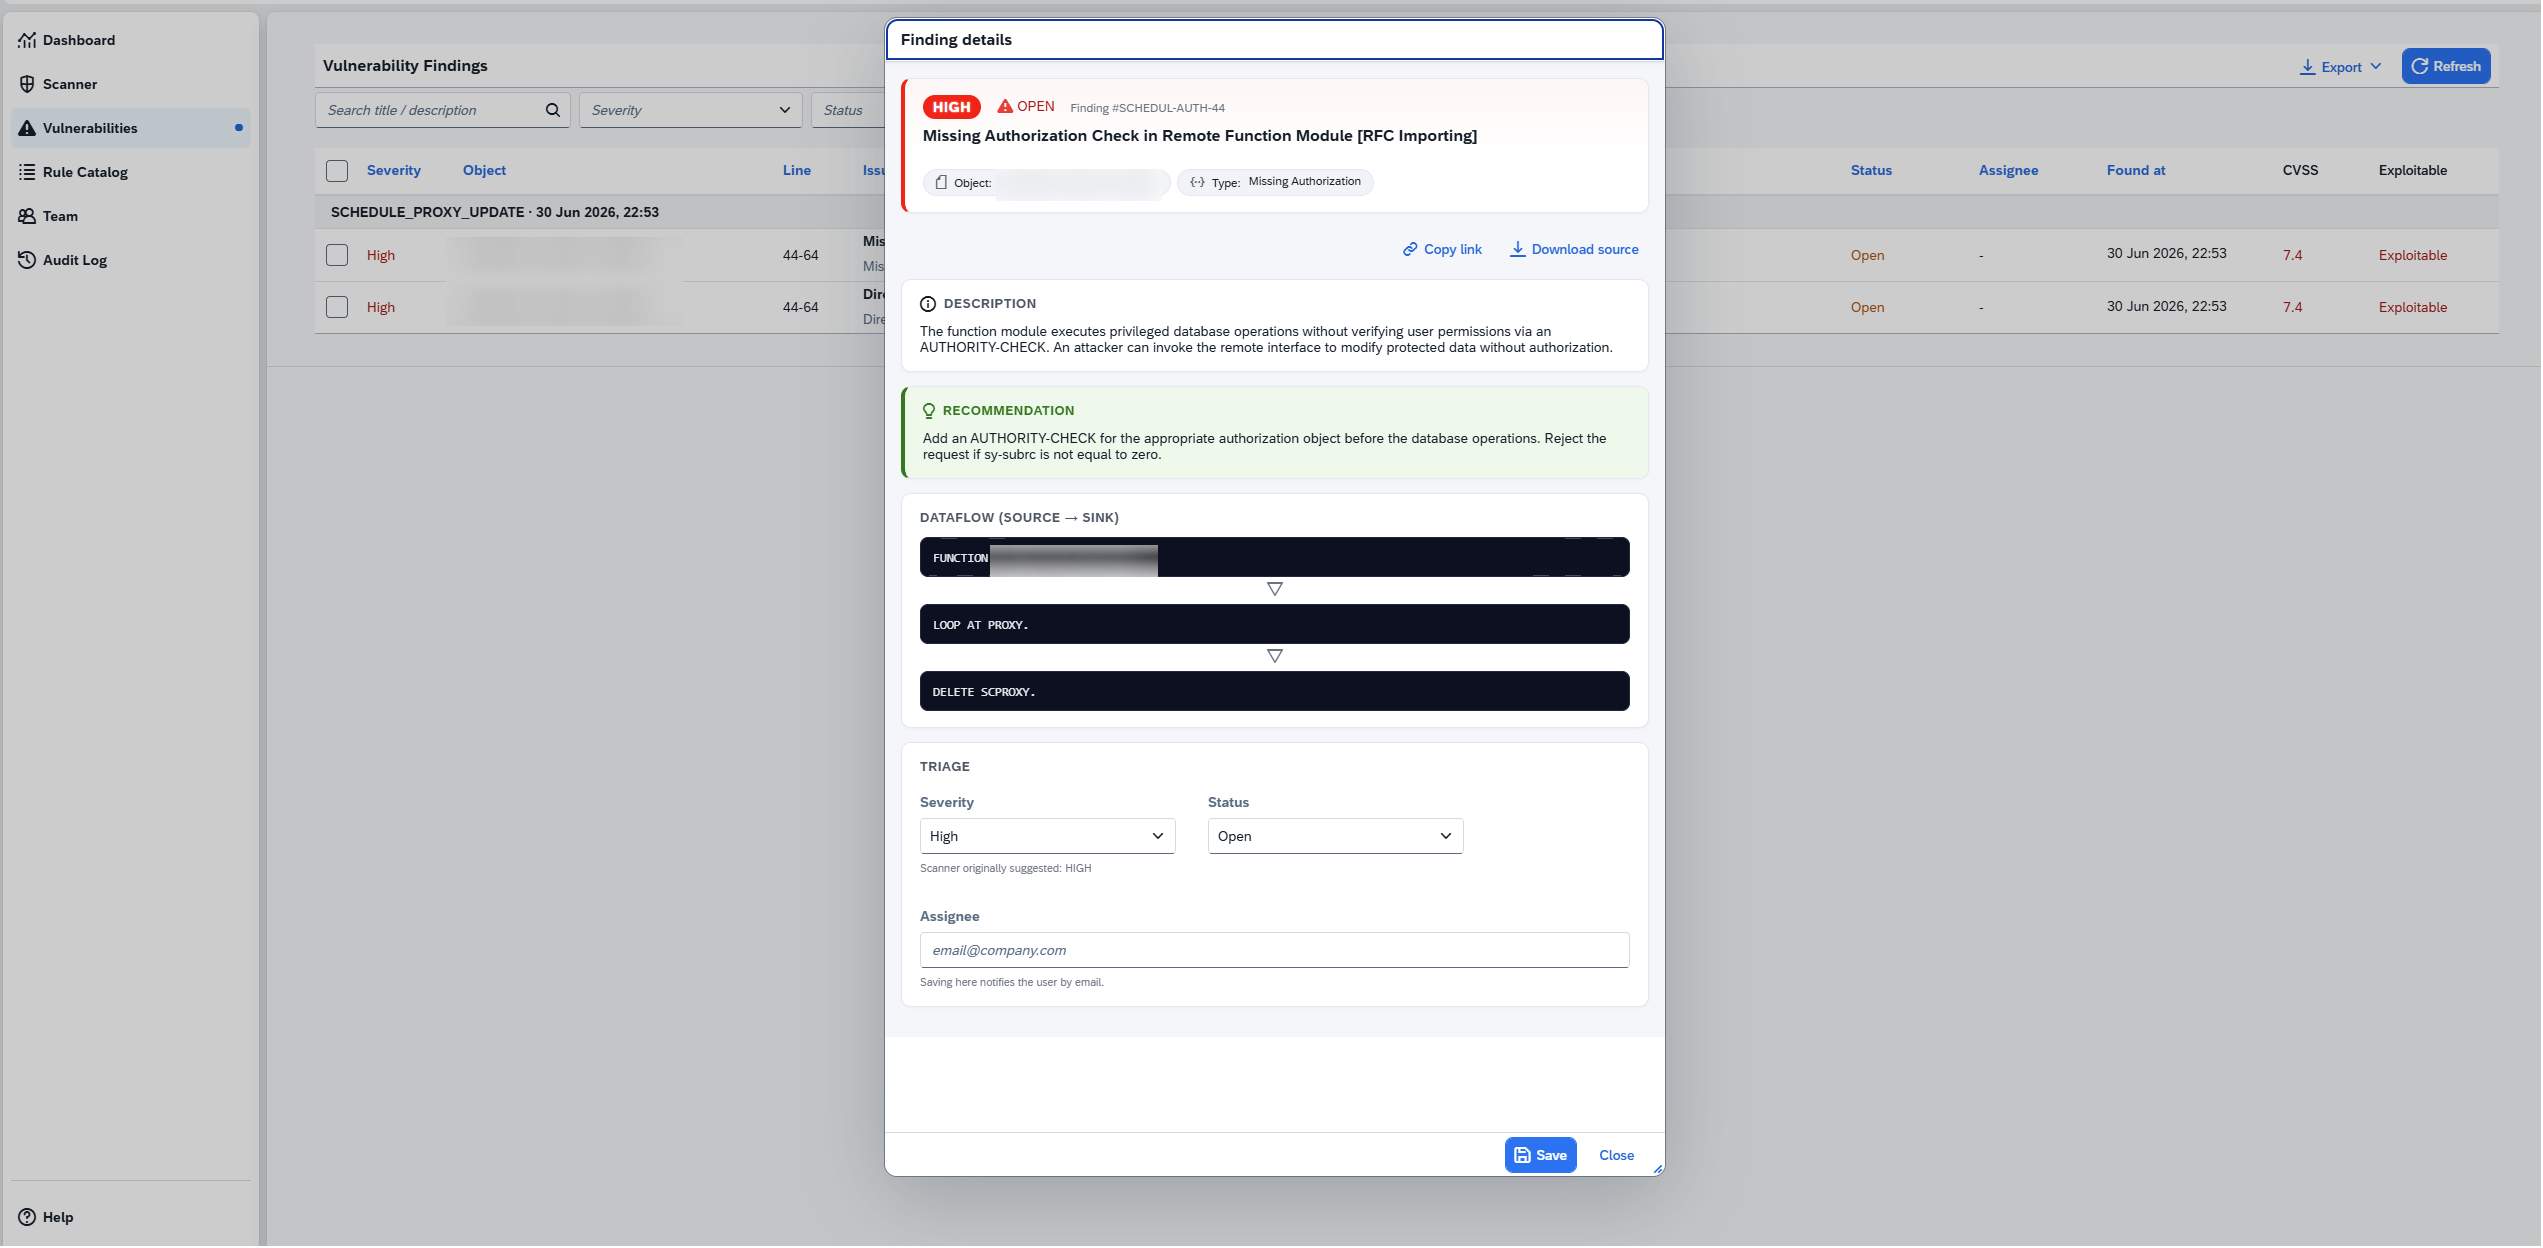Viewport: 2543px width, 1248px height.
Task: Click the Assignee email input field
Action: [x=1274, y=950]
